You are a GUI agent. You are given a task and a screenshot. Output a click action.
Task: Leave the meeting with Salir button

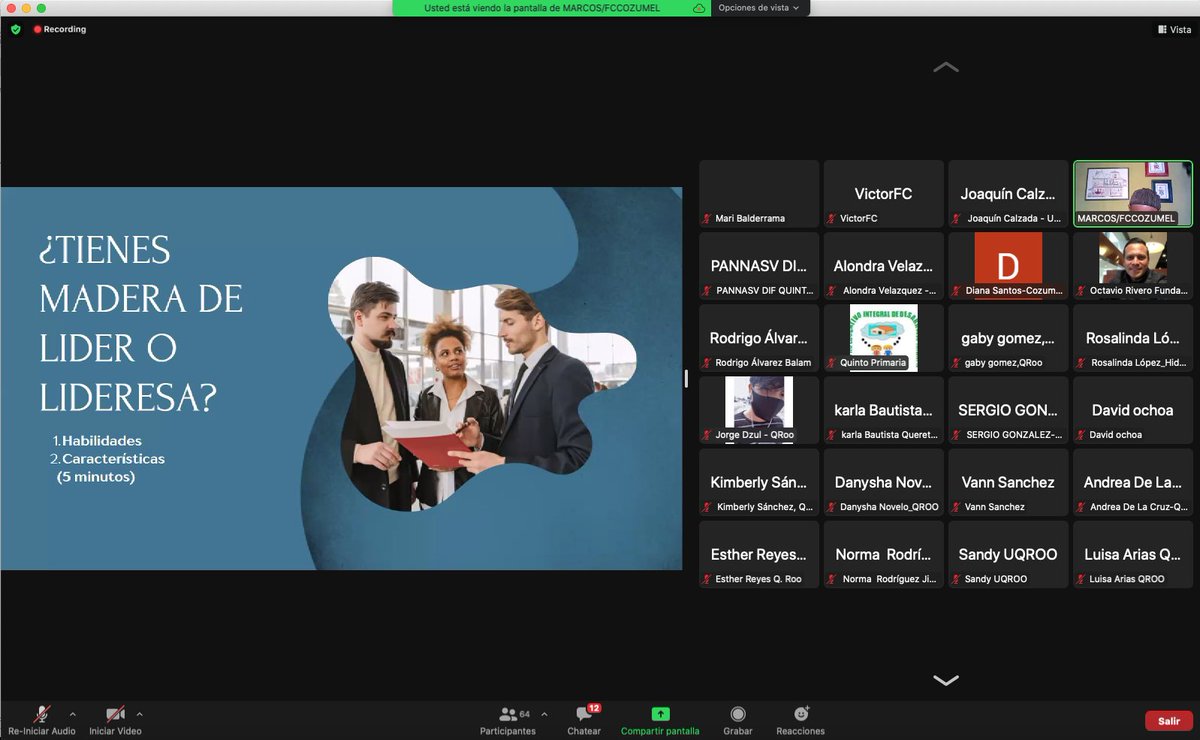tap(1169, 721)
